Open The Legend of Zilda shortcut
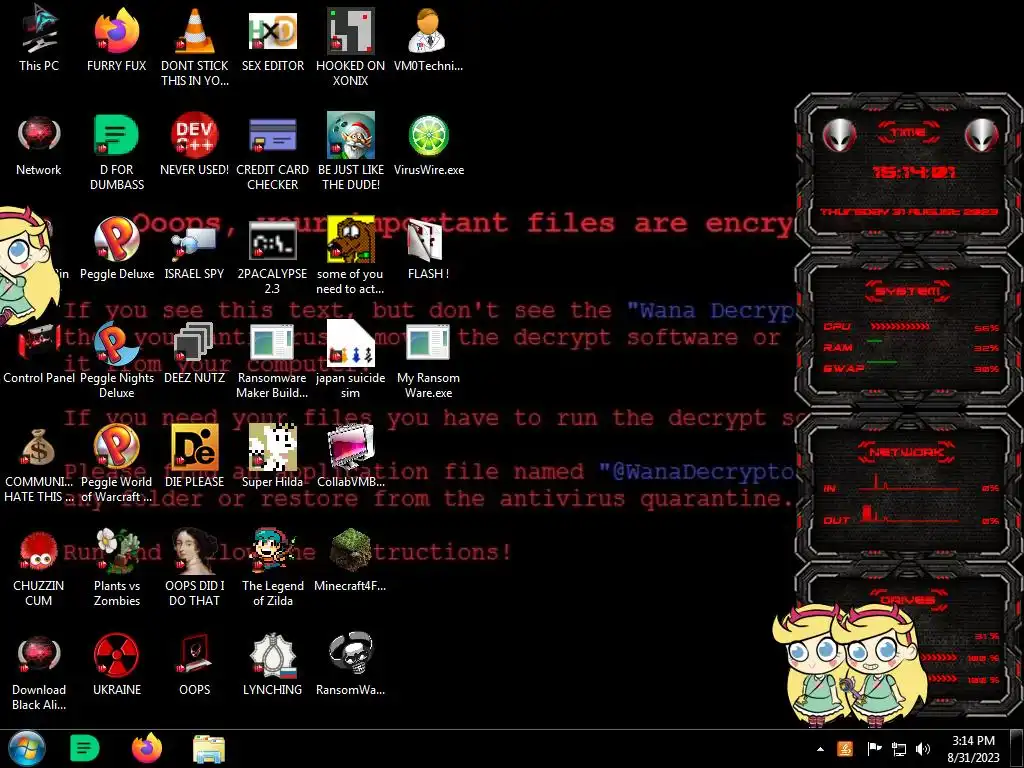Image resolution: width=1024 pixels, height=768 pixels. (272, 567)
